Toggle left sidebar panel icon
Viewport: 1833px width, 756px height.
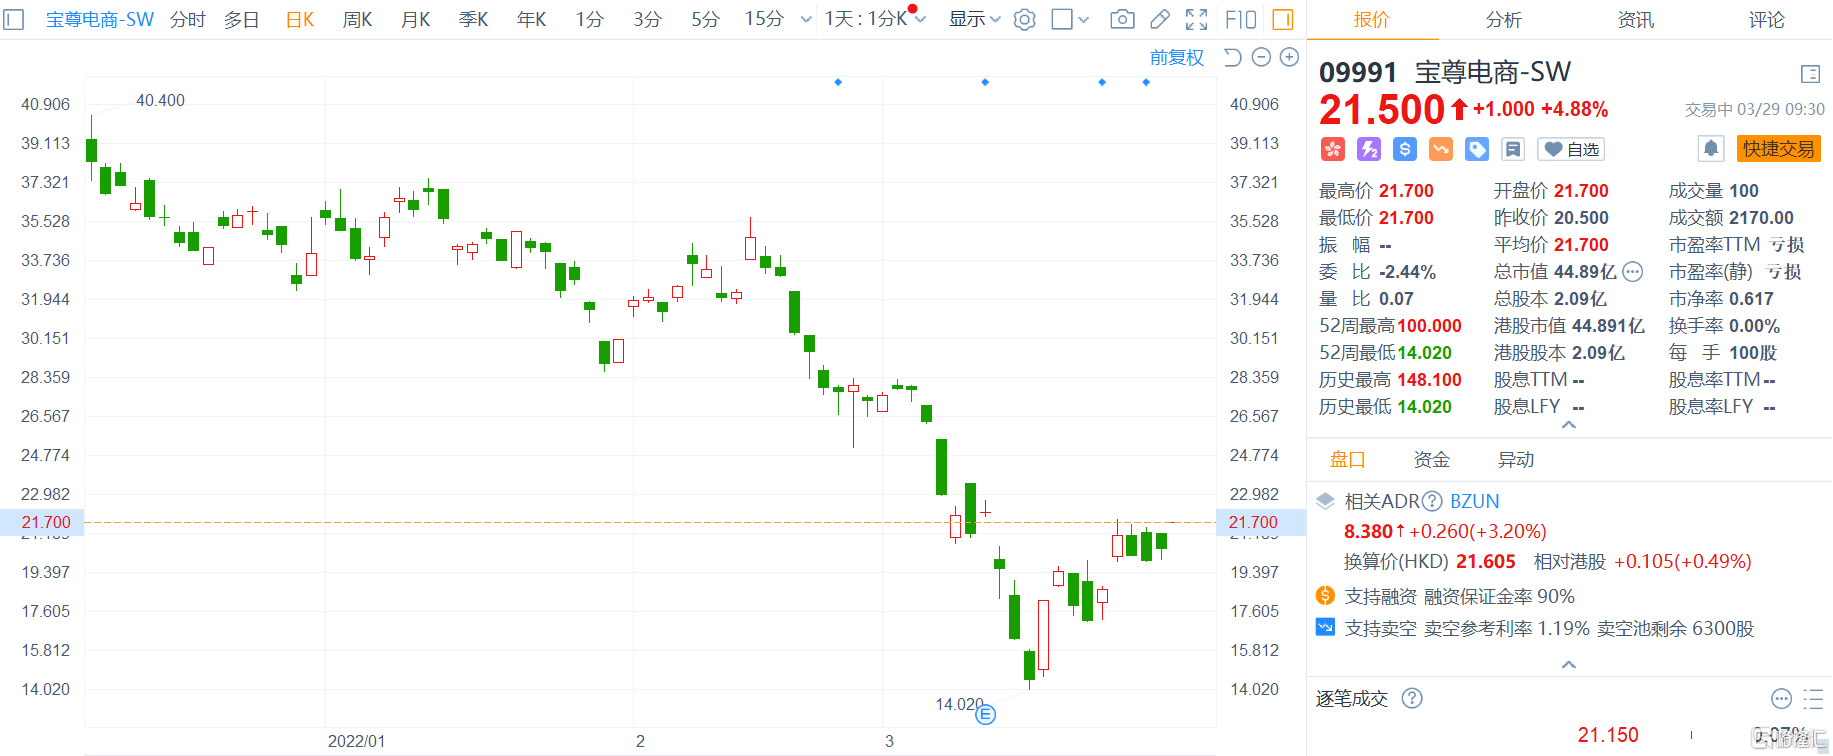tap(14, 19)
